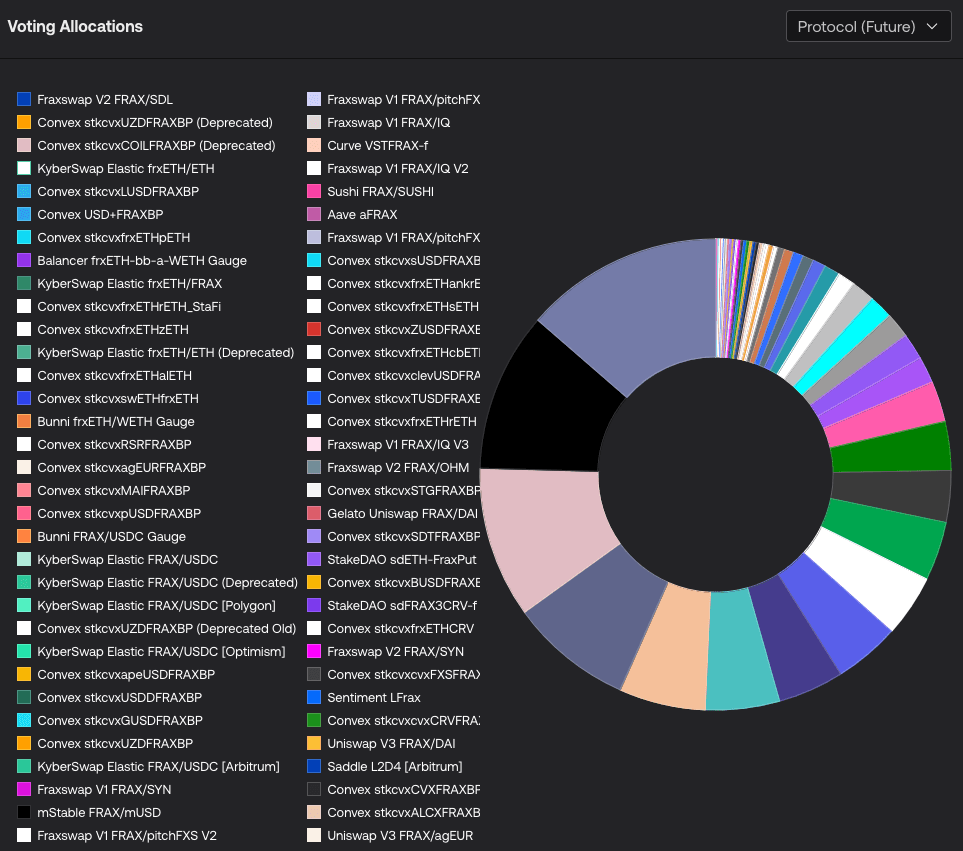Select the Convex stkcvxLUSDFRAXBP legend label
The image size is (963, 851).
(118, 191)
